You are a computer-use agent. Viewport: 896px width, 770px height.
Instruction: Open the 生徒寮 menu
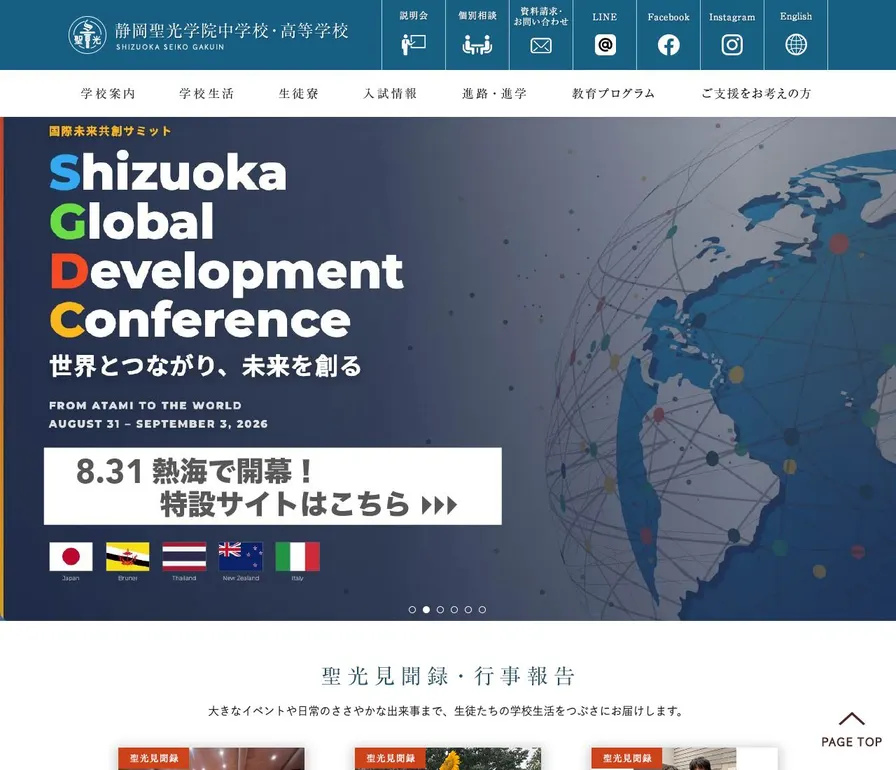pyautogui.click(x=298, y=93)
